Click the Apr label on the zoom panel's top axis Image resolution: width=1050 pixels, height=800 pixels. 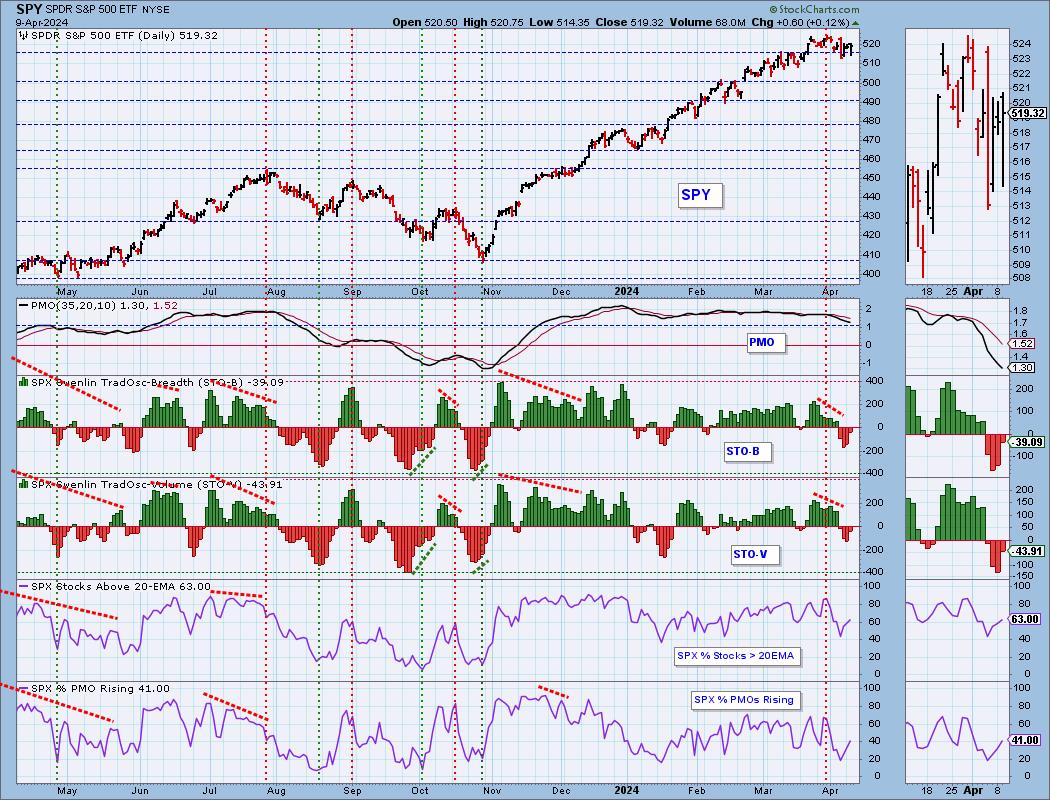973,291
